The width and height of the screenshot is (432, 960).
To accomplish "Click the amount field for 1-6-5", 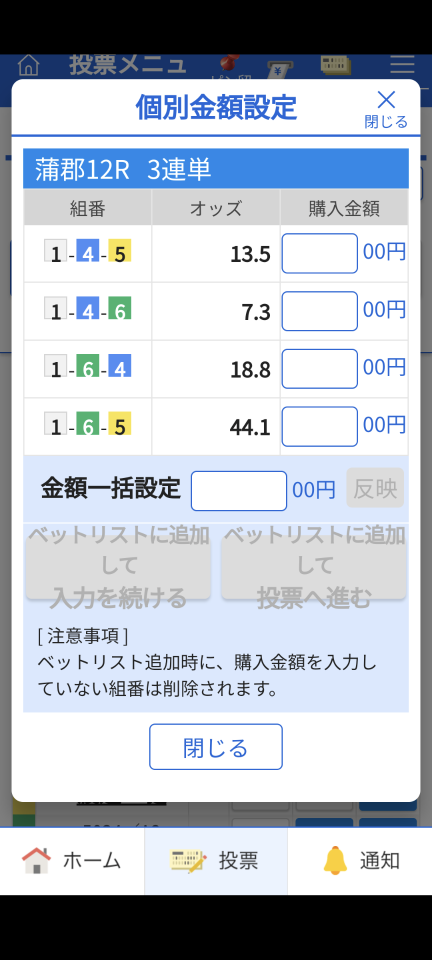I will [x=319, y=427].
